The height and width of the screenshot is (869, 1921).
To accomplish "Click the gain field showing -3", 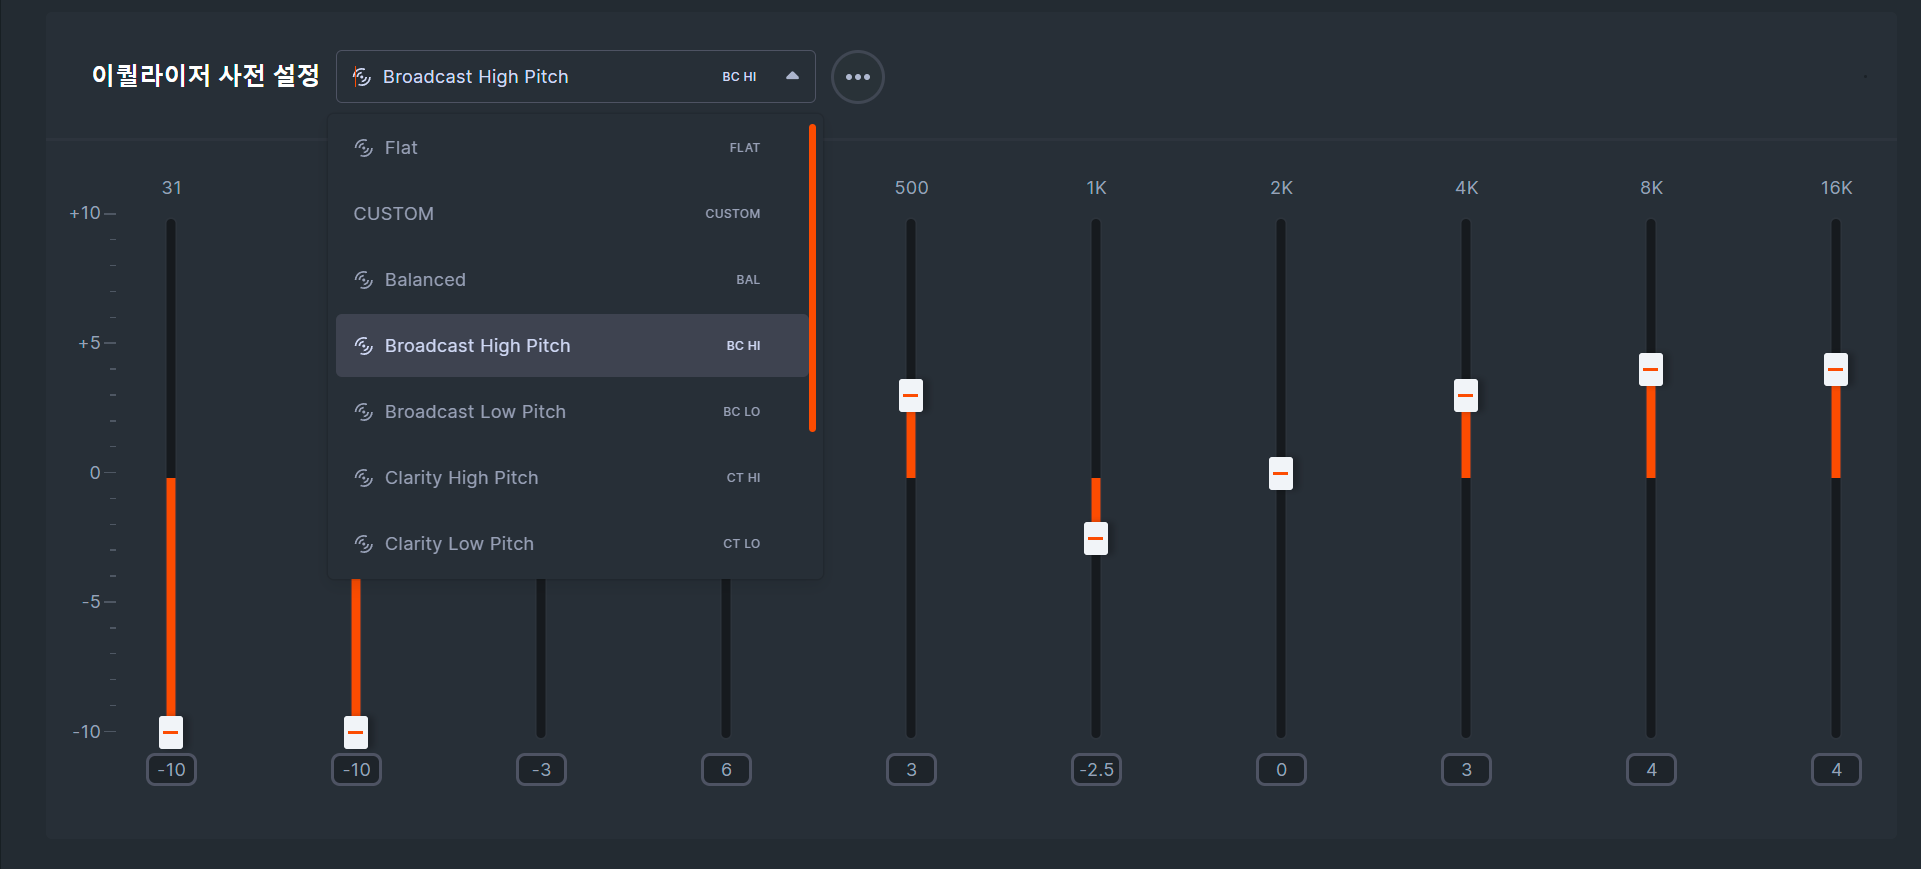I will [541, 770].
